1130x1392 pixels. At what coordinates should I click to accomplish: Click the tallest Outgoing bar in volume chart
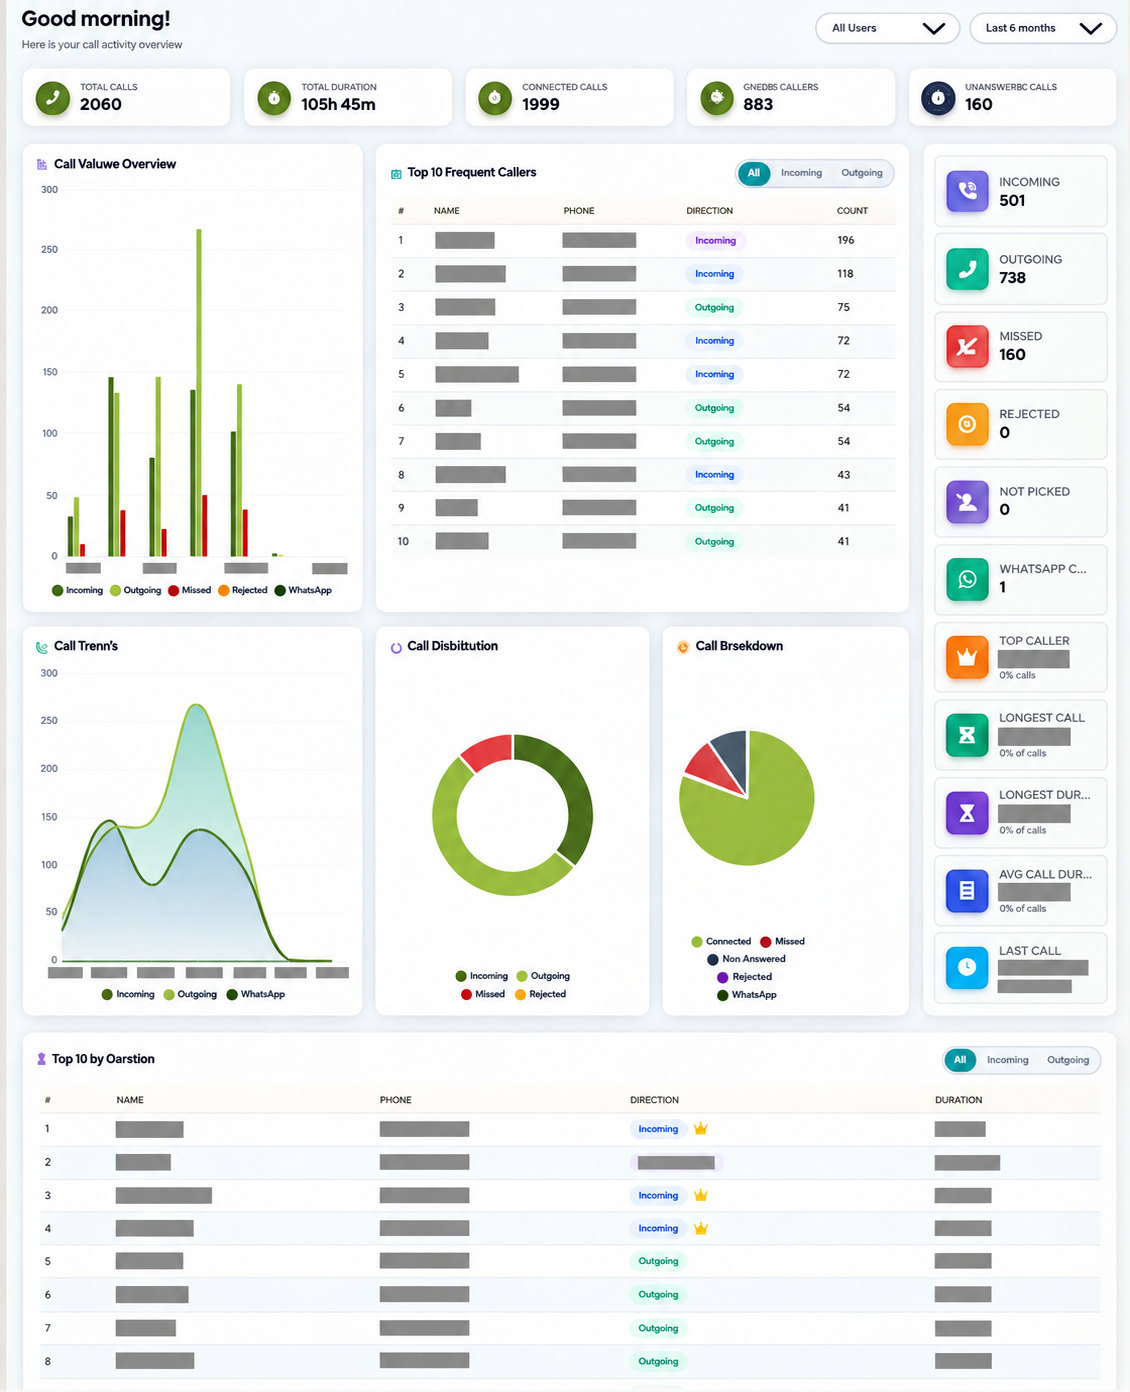[x=199, y=392]
